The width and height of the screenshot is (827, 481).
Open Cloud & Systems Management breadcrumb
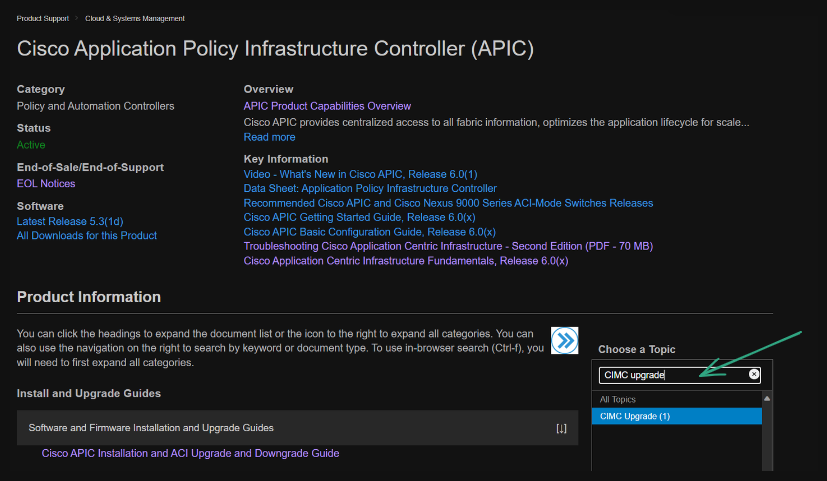tap(135, 18)
